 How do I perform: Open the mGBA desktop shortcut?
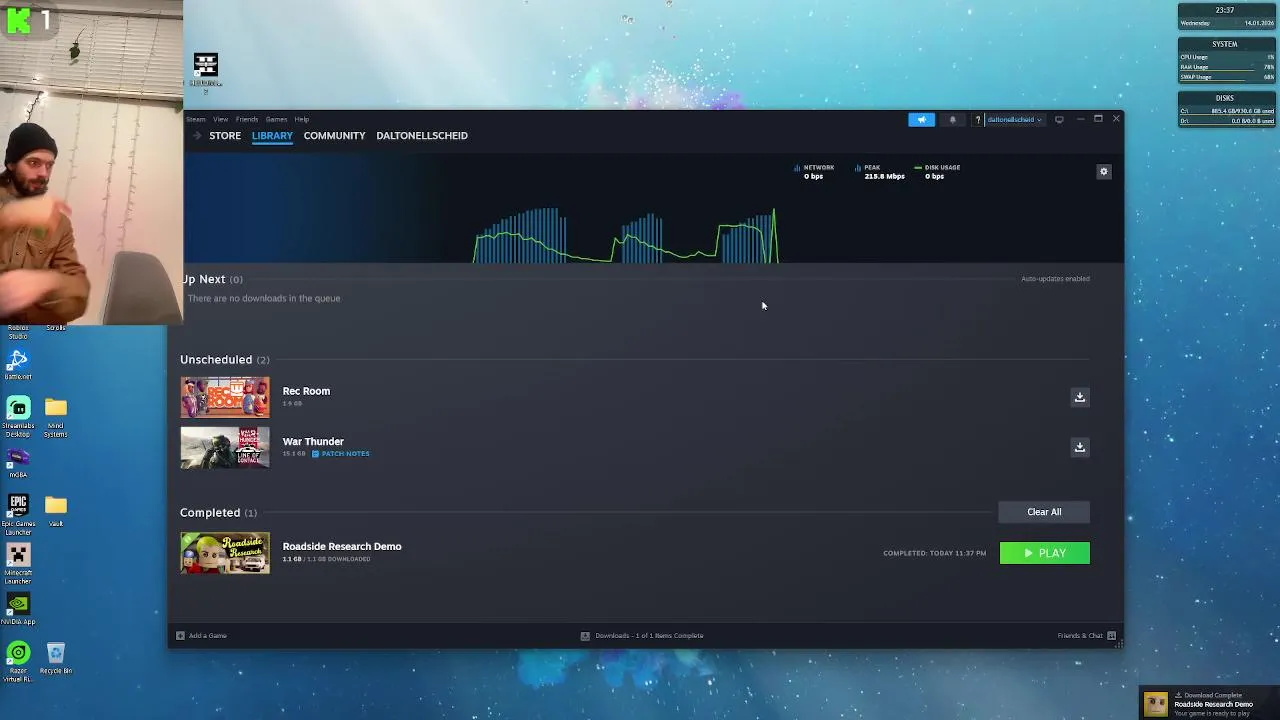tap(18, 463)
